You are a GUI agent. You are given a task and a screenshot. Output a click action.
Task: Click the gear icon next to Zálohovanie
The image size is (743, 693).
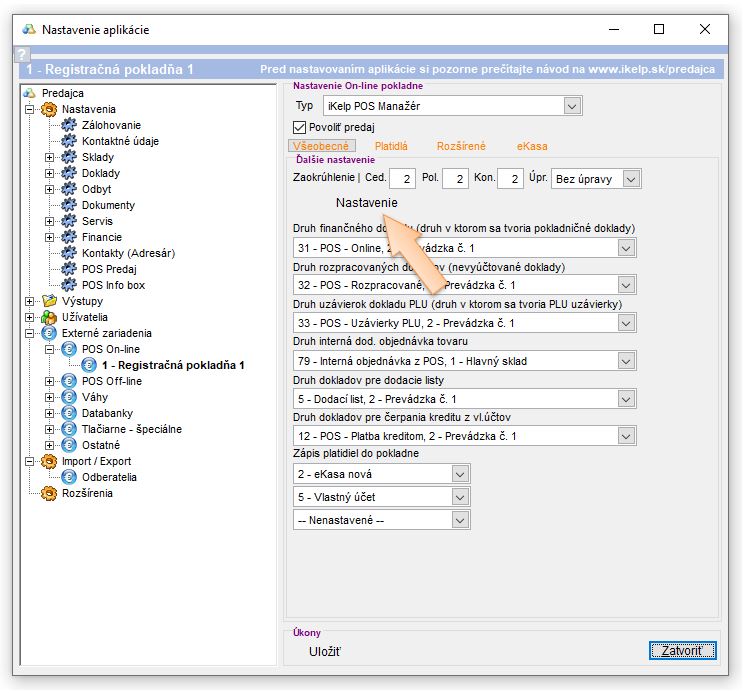(x=68, y=125)
